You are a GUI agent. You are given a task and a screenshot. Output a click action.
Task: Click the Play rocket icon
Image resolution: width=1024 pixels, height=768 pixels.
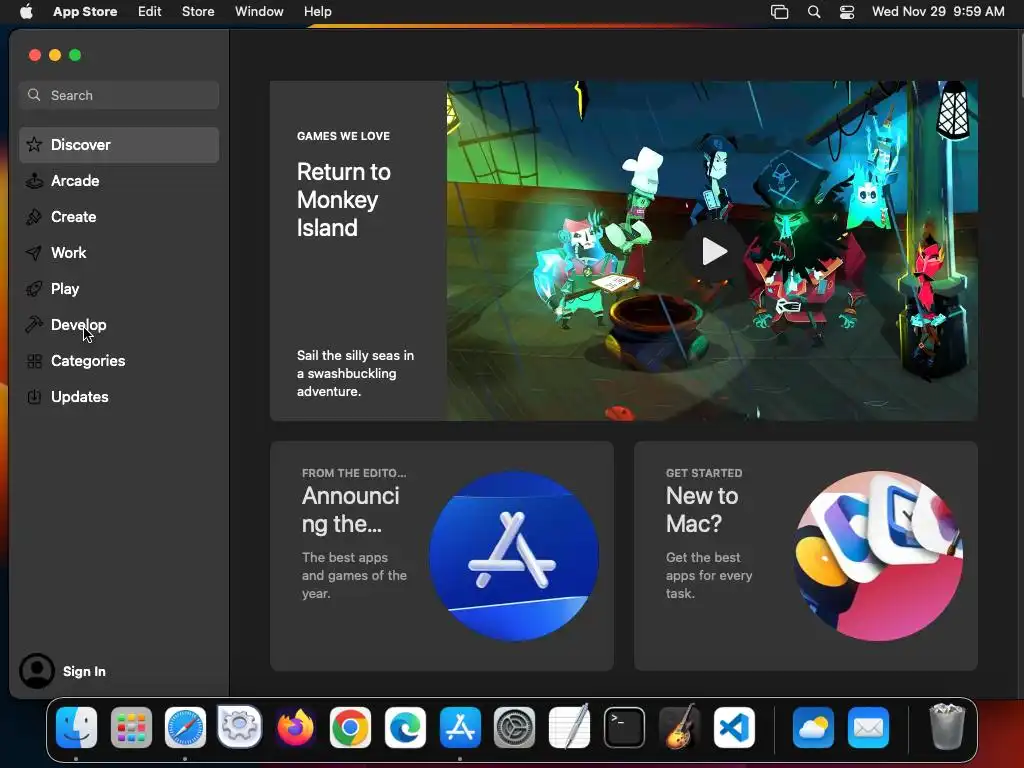pyautogui.click(x=34, y=289)
